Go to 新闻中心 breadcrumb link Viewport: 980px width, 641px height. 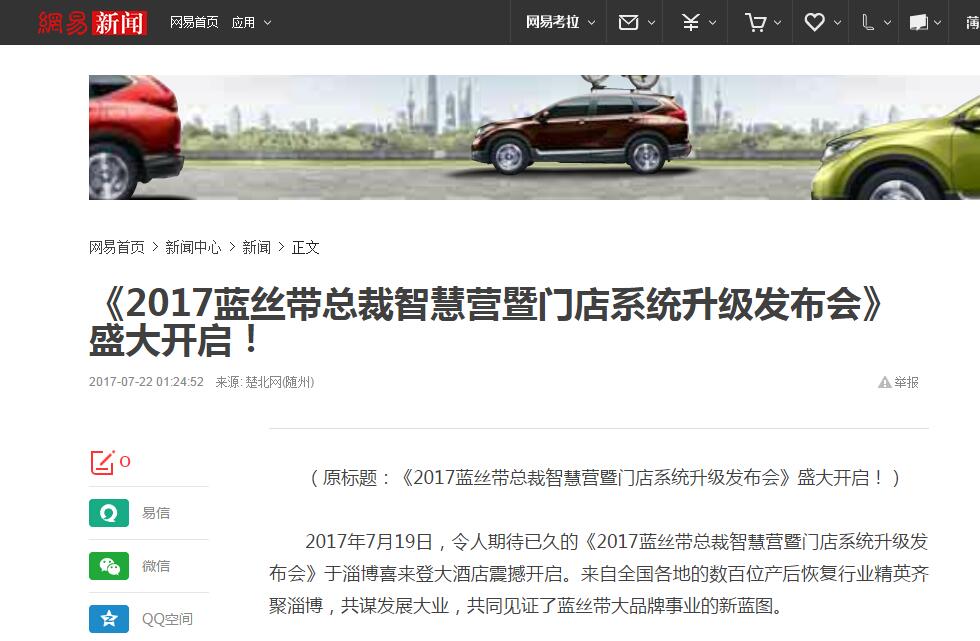click(193, 247)
